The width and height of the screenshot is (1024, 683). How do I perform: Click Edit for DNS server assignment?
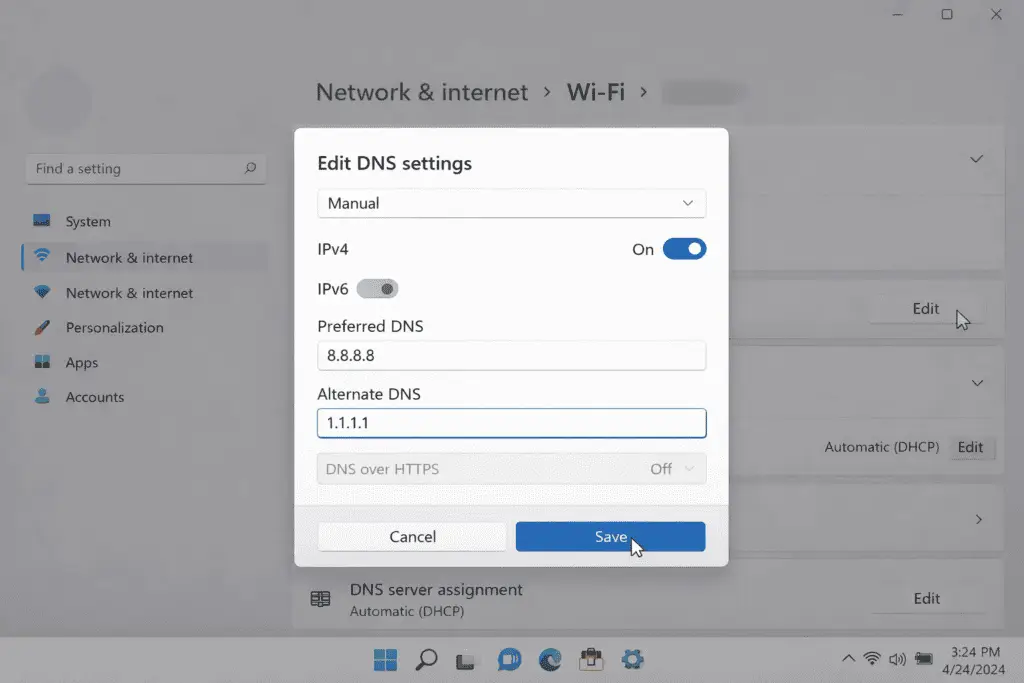[x=926, y=598]
